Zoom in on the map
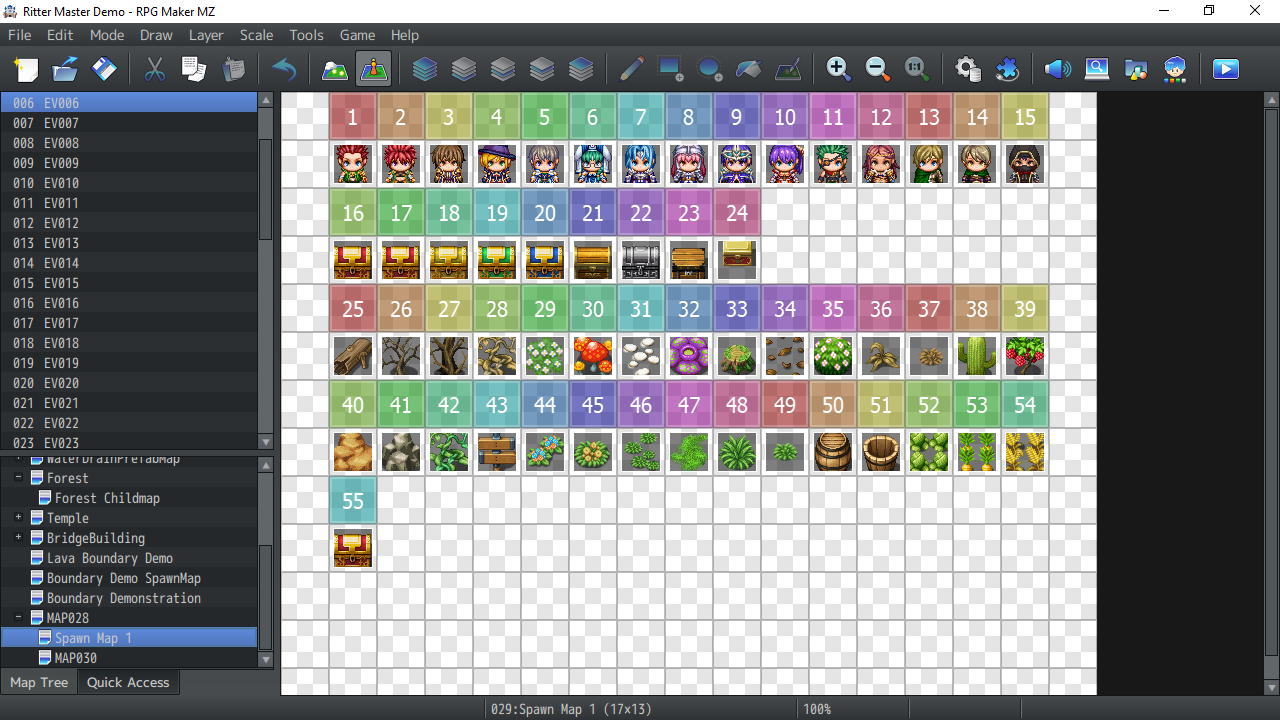The width and height of the screenshot is (1280, 720). [x=838, y=69]
